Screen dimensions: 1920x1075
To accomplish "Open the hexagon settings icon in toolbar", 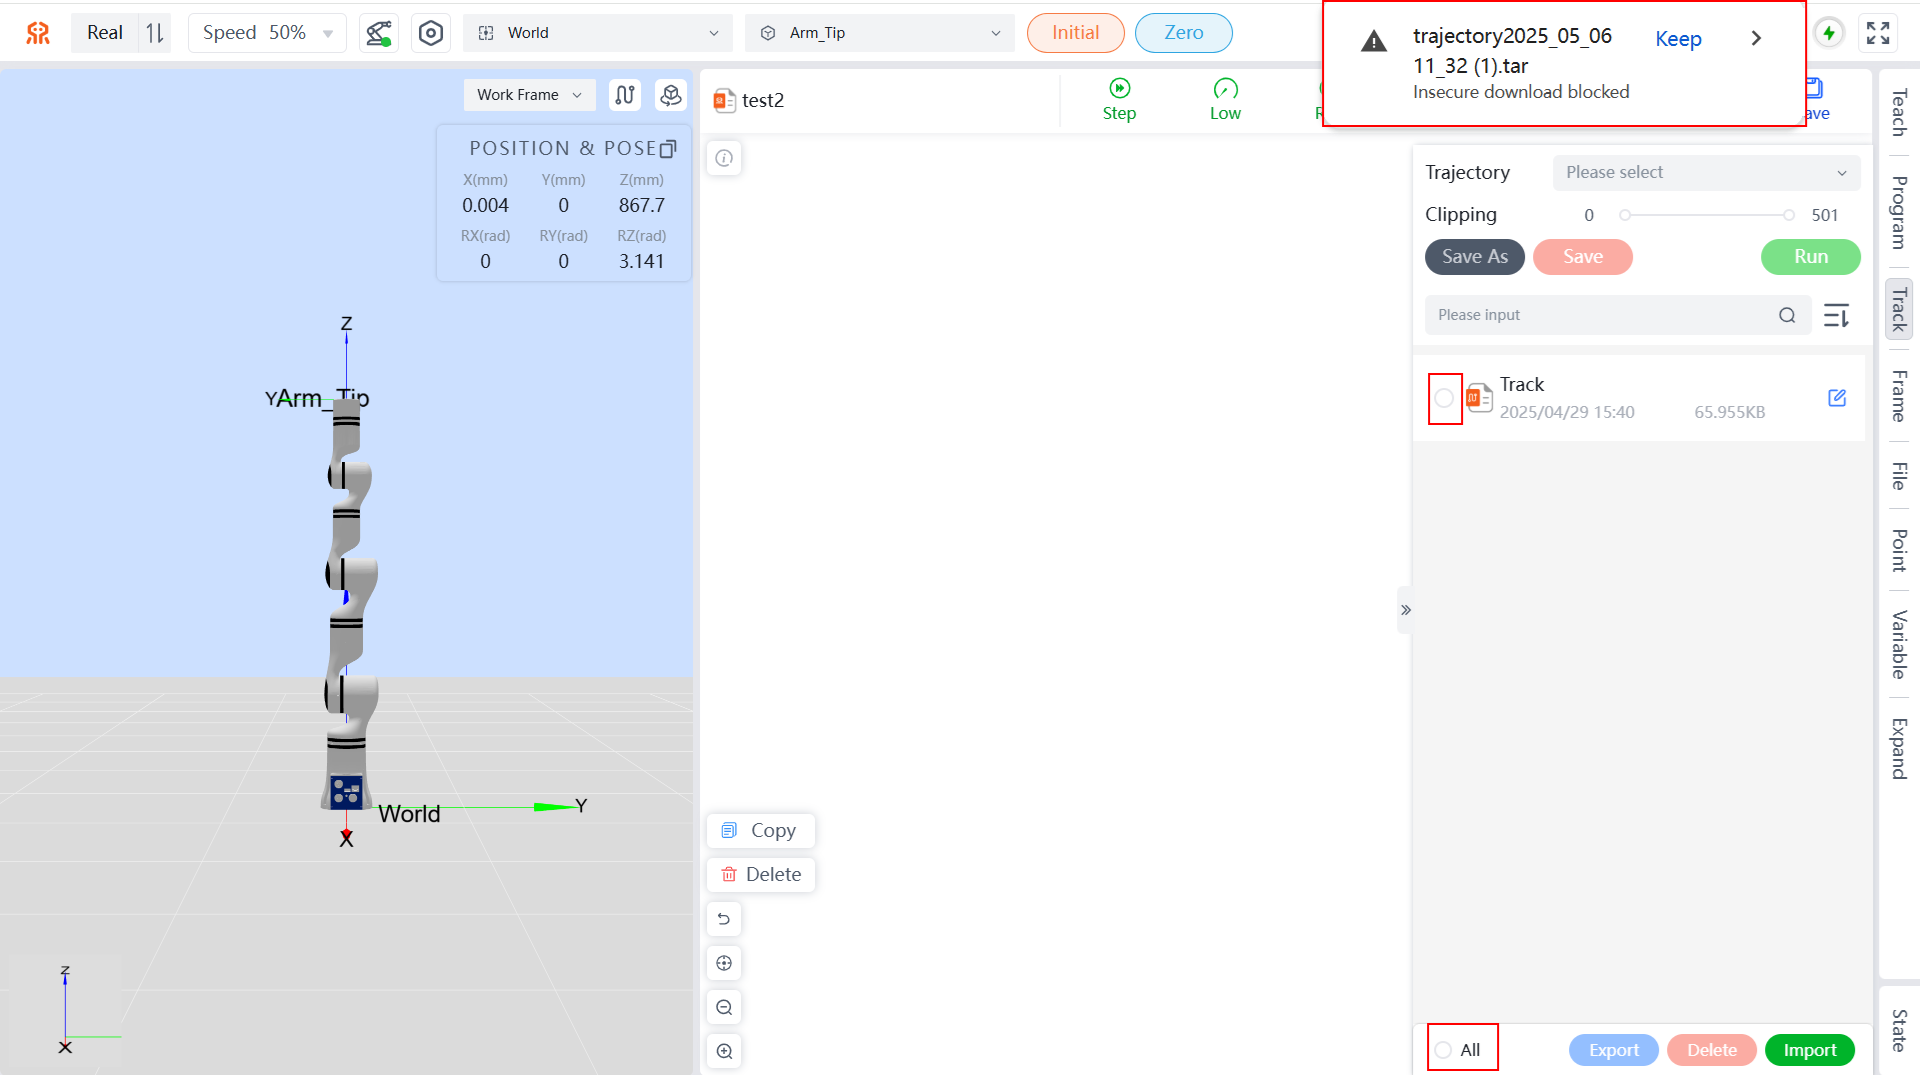I will point(430,33).
